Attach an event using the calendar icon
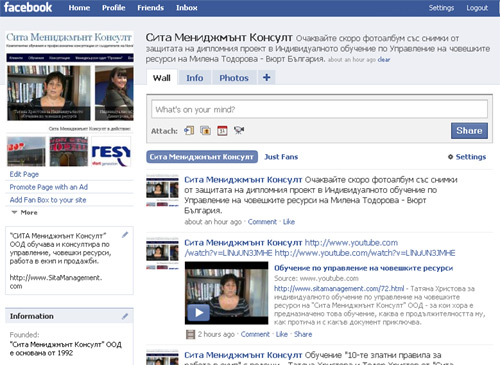Image resolution: width=500 pixels, height=365 pixels. [222, 131]
